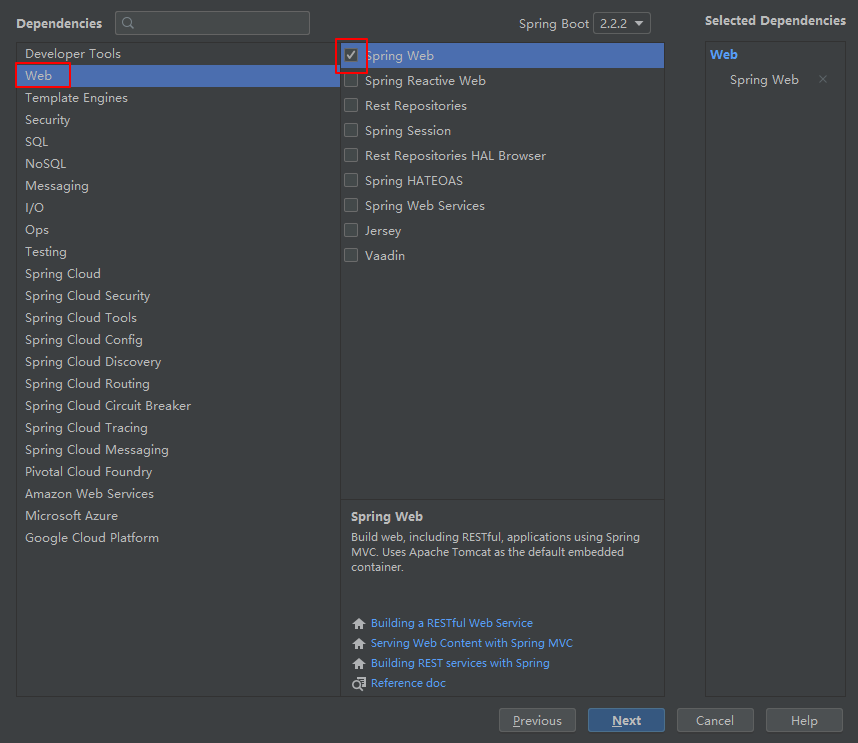Screen dimensions: 858x743
Task: Choose the Ops category
Action: tap(178, 230)
